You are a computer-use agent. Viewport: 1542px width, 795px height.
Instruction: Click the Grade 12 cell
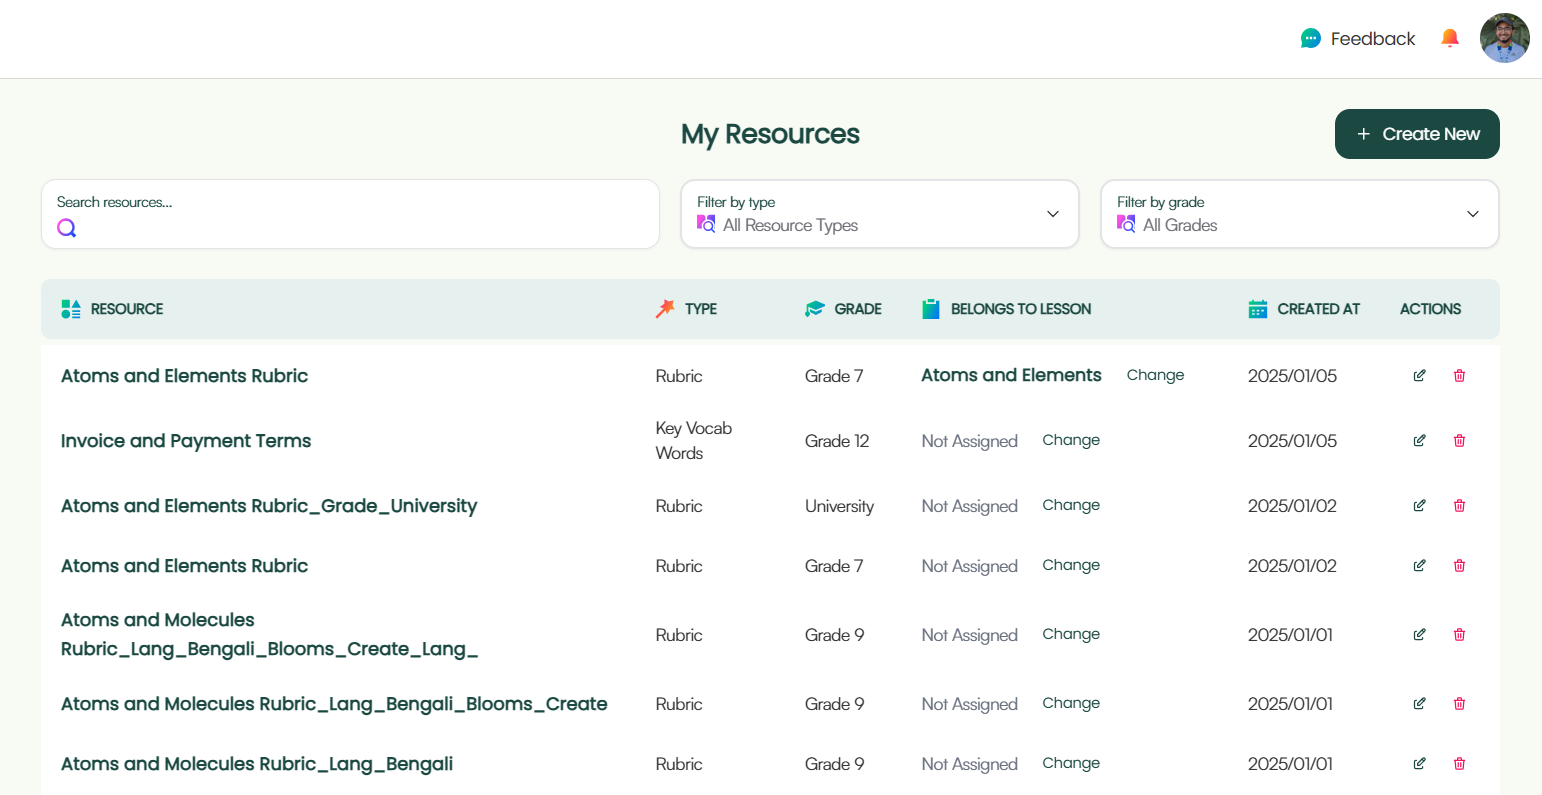pos(837,441)
